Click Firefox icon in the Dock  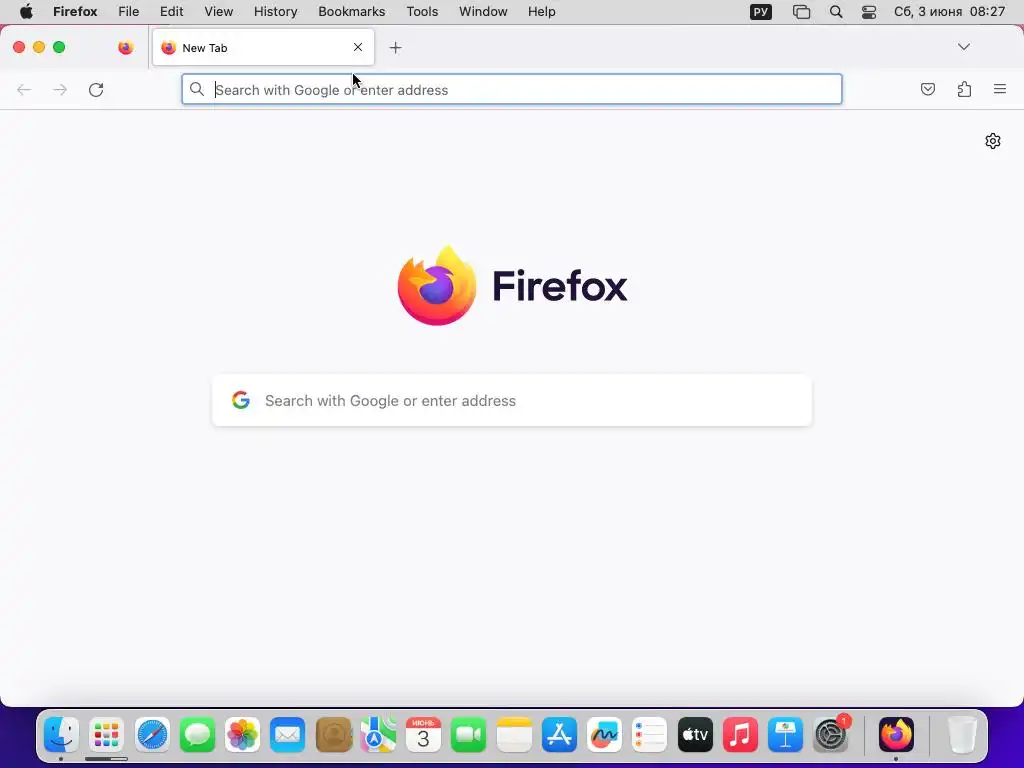click(x=896, y=735)
